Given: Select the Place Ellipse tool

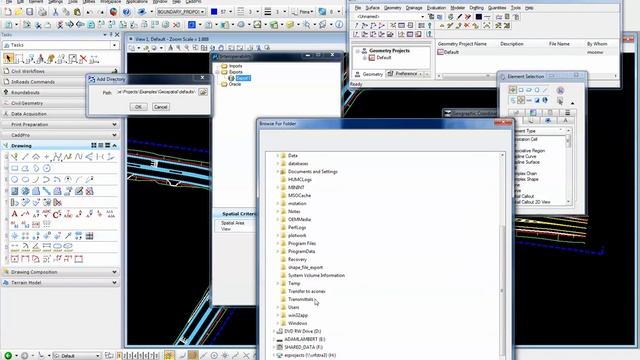Looking at the screenshot, I should click(25, 180).
